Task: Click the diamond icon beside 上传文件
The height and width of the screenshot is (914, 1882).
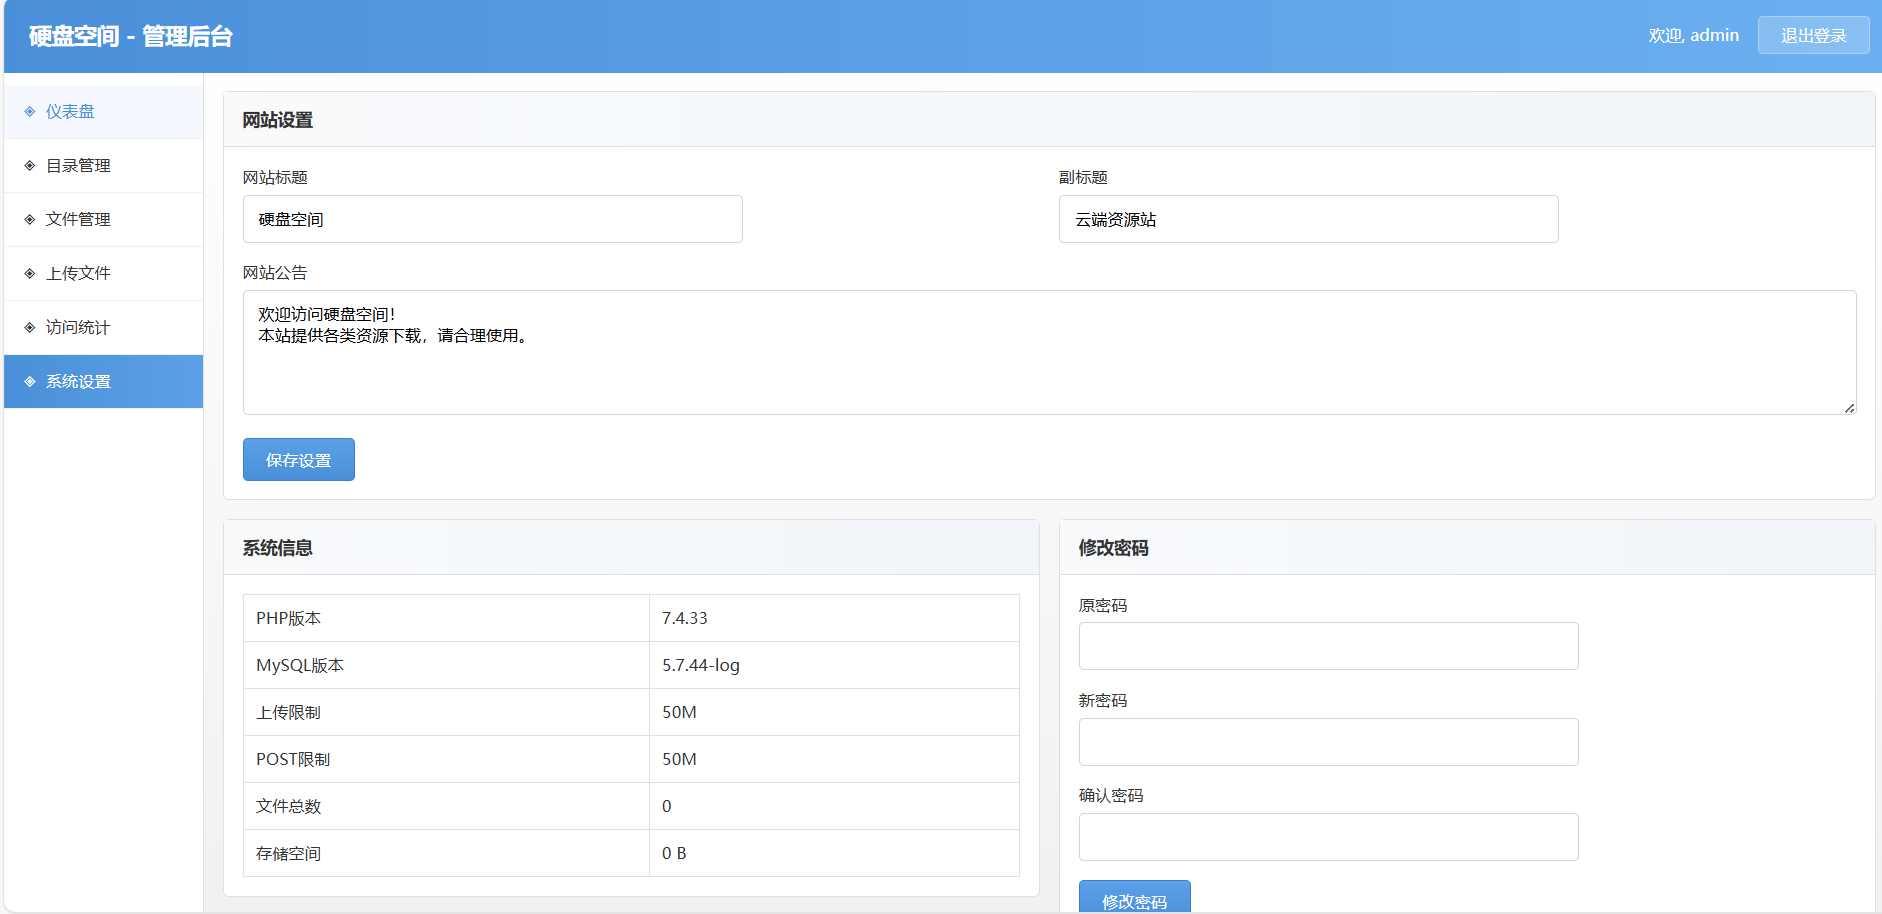Action: point(30,274)
